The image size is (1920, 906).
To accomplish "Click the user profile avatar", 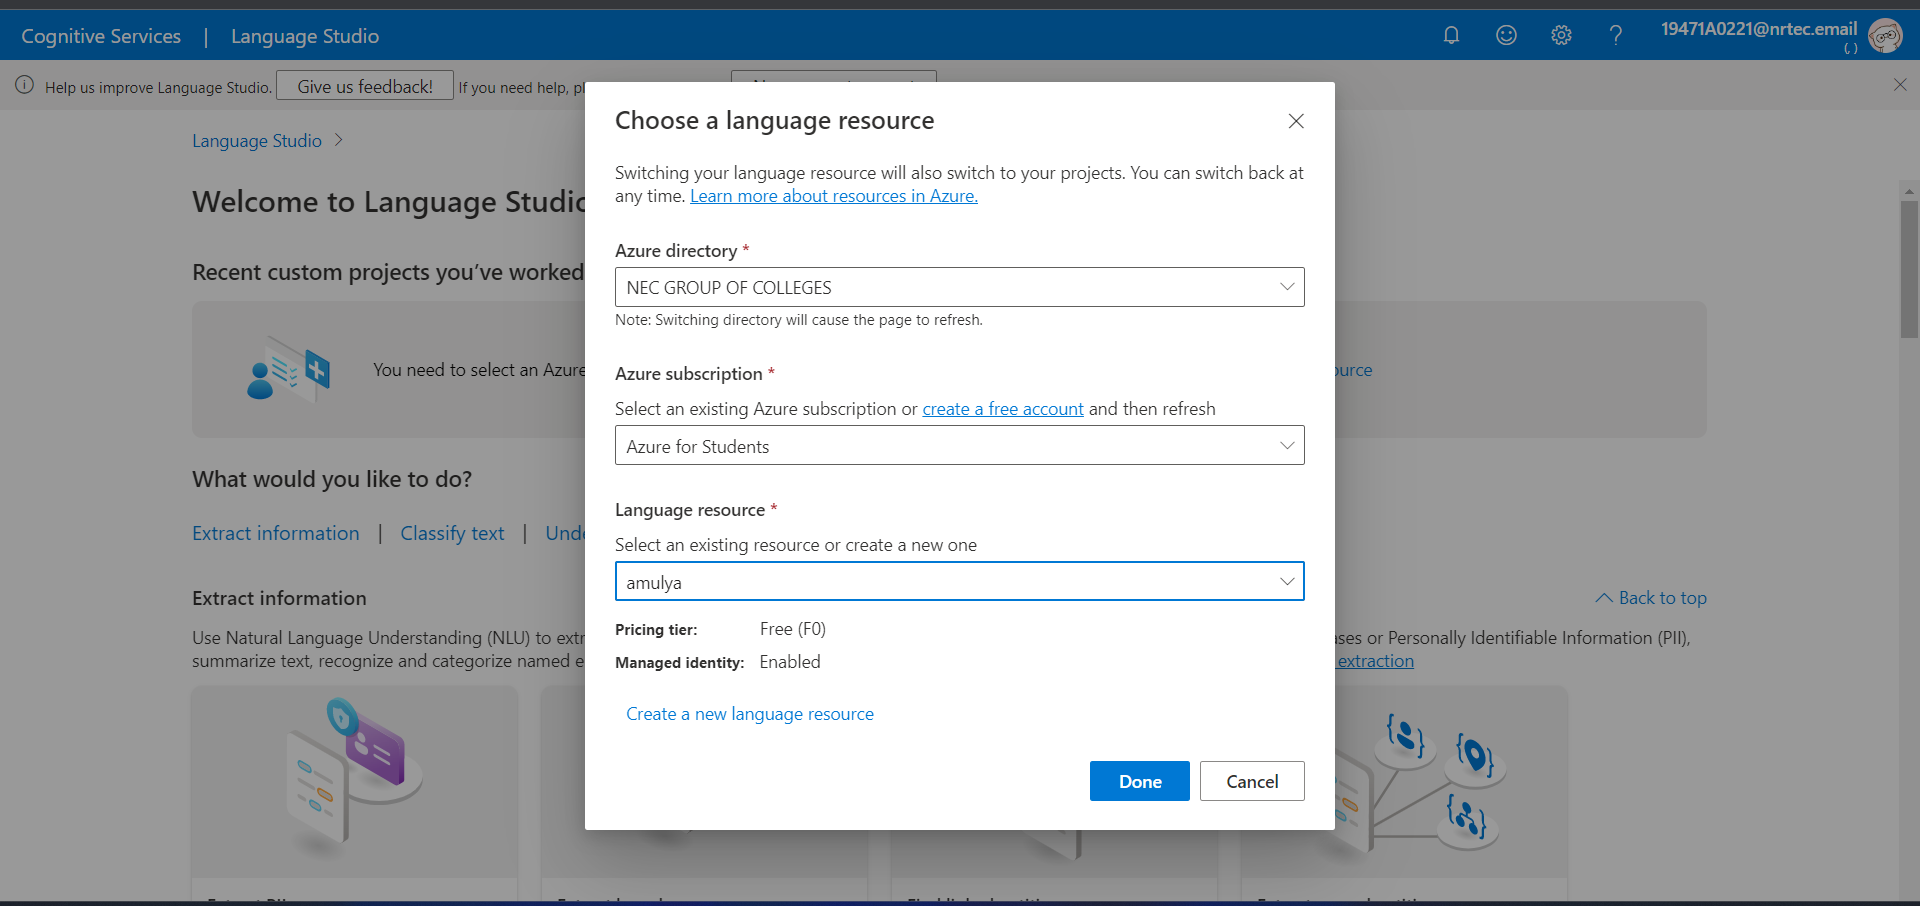I will click(1885, 36).
